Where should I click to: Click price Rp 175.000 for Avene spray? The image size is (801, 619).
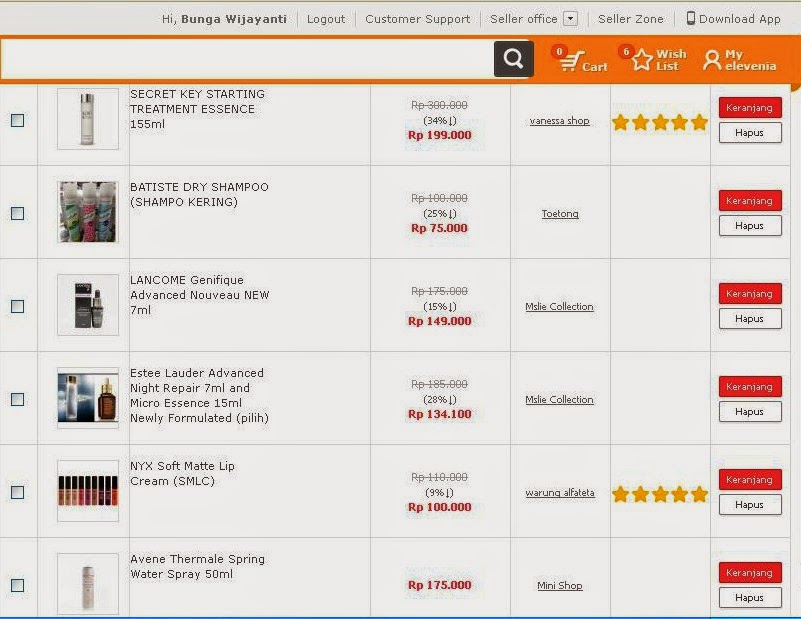[440, 585]
